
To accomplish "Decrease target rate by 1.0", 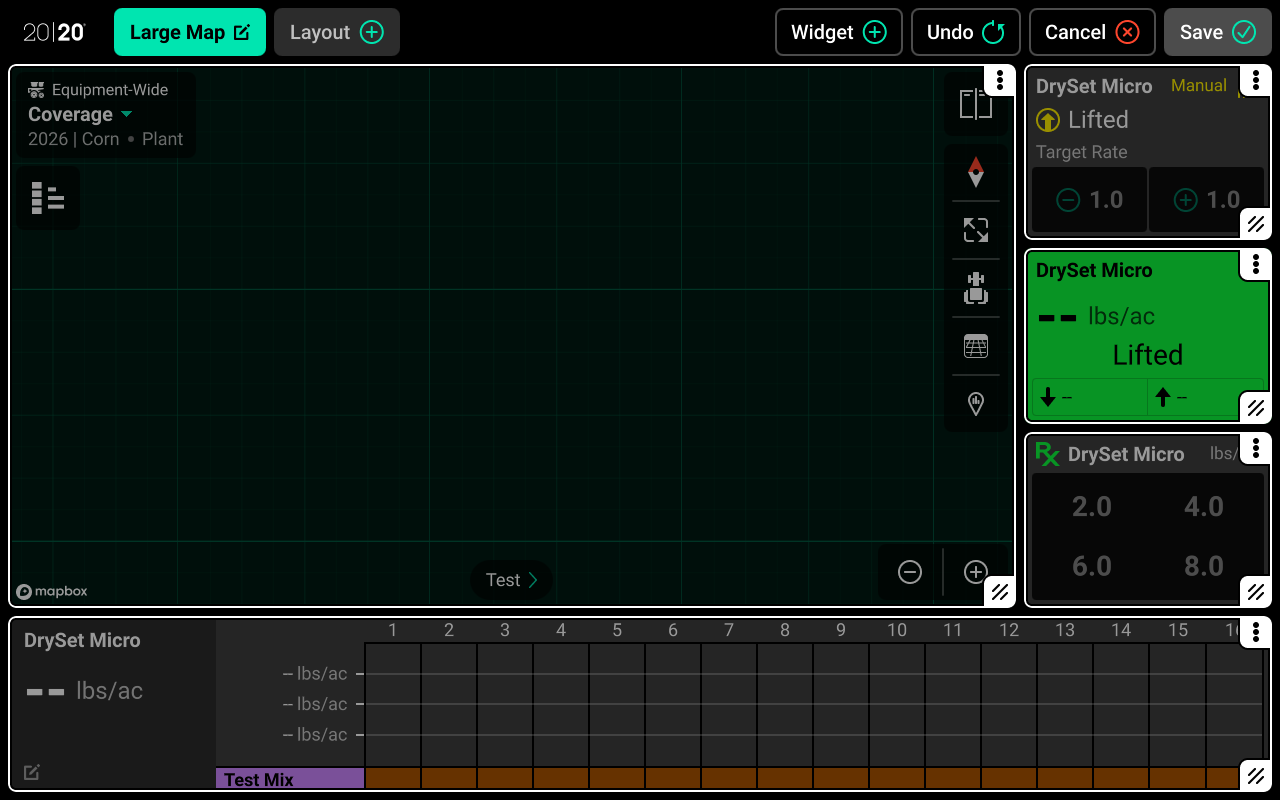I will pos(1089,200).
